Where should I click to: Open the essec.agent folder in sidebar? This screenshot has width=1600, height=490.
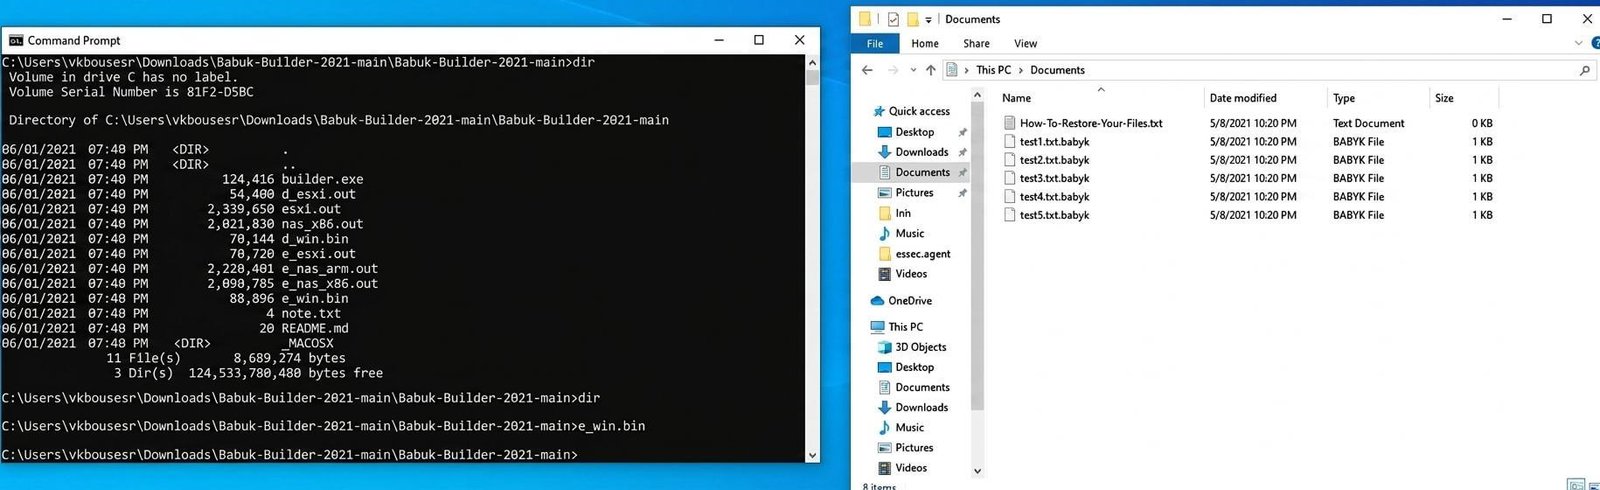922,254
